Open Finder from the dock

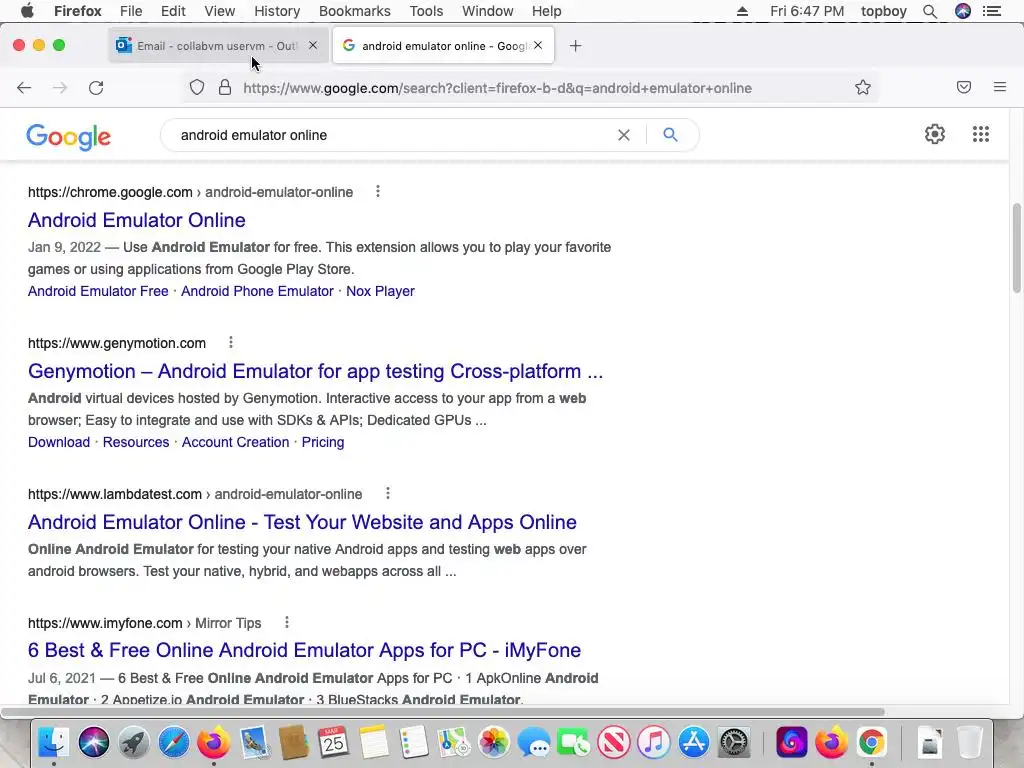coord(53,743)
